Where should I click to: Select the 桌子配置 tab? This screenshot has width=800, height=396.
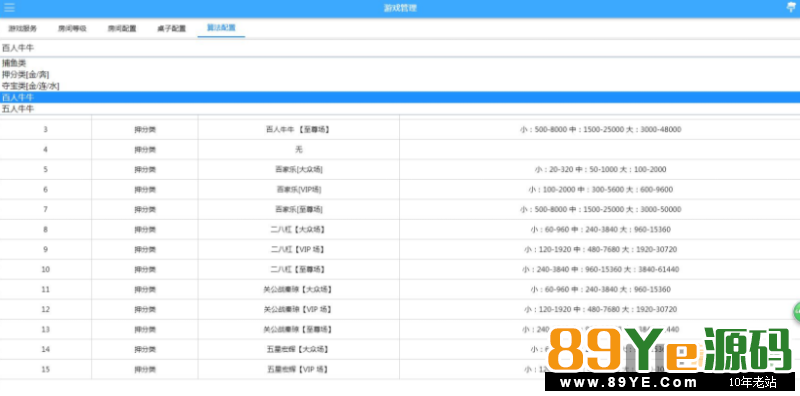171,29
